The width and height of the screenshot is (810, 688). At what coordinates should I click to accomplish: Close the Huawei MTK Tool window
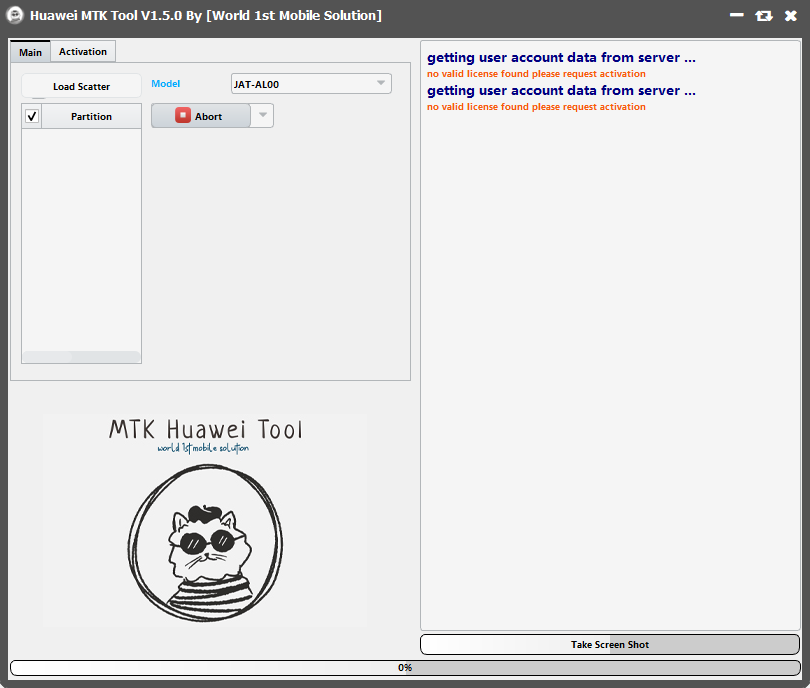tap(790, 16)
